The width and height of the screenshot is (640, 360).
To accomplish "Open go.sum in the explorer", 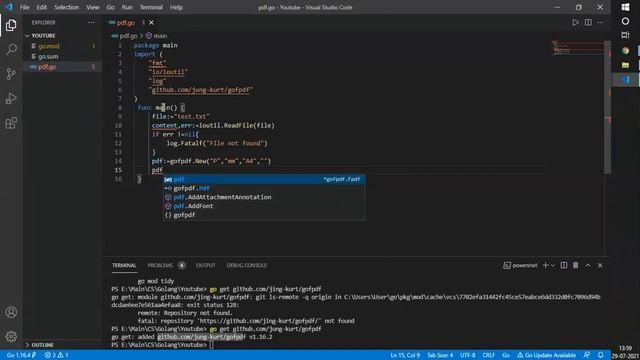I will pyautogui.click(x=62, y=56).
